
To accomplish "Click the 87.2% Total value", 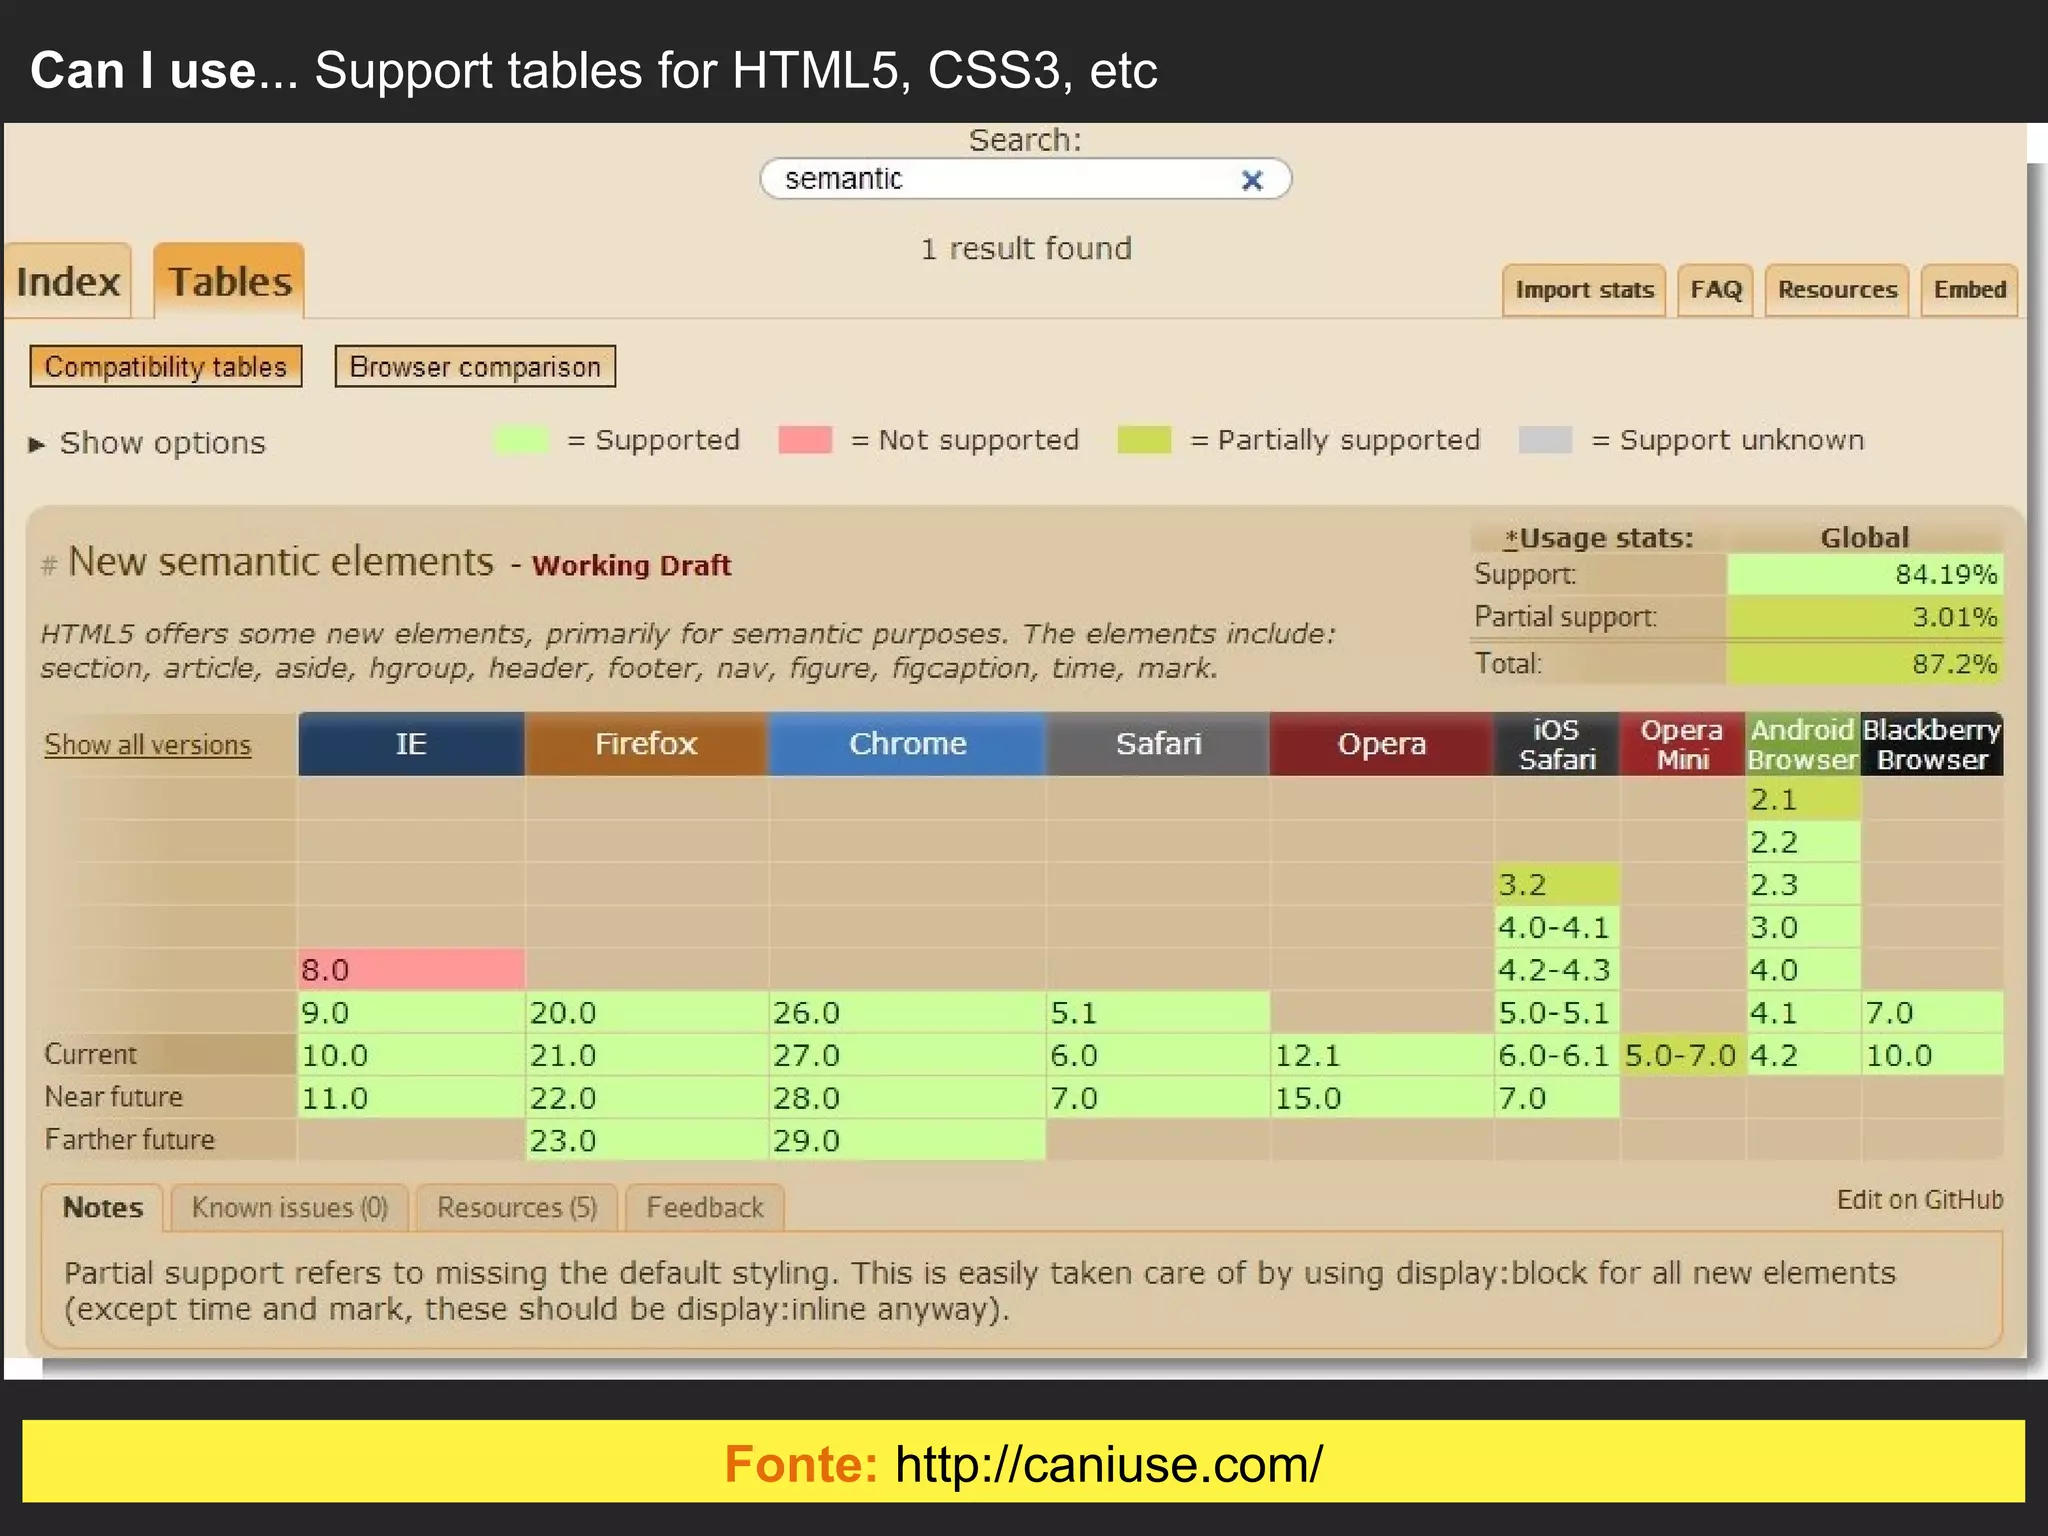I will [1865, 663].
